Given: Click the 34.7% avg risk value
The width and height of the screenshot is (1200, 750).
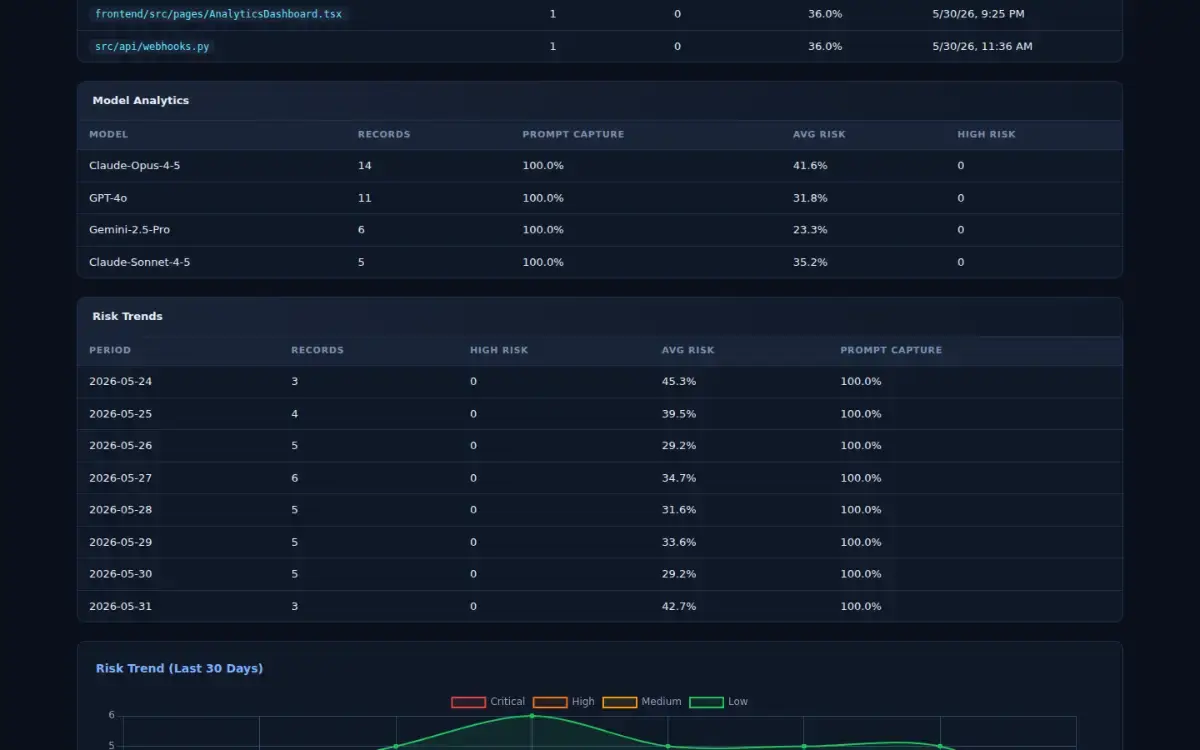Looking at the screenshot, I should point(679,478).
